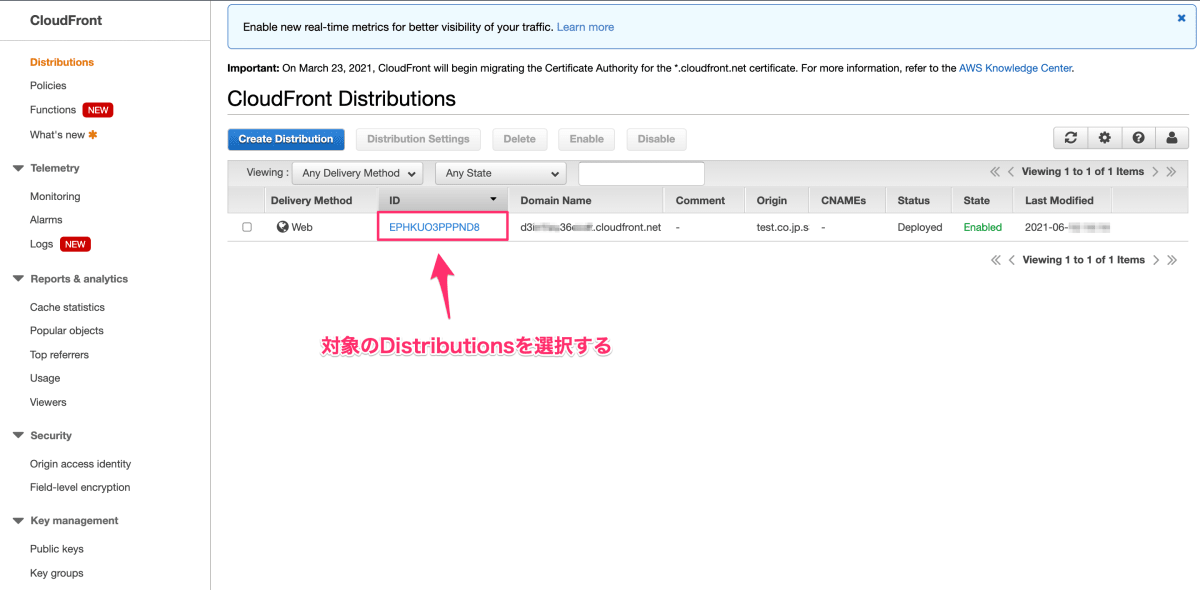Screen dimensions: 1200x590
Task: Open the AWS Knowledge Center link
Action: [x=1015, y=68]
